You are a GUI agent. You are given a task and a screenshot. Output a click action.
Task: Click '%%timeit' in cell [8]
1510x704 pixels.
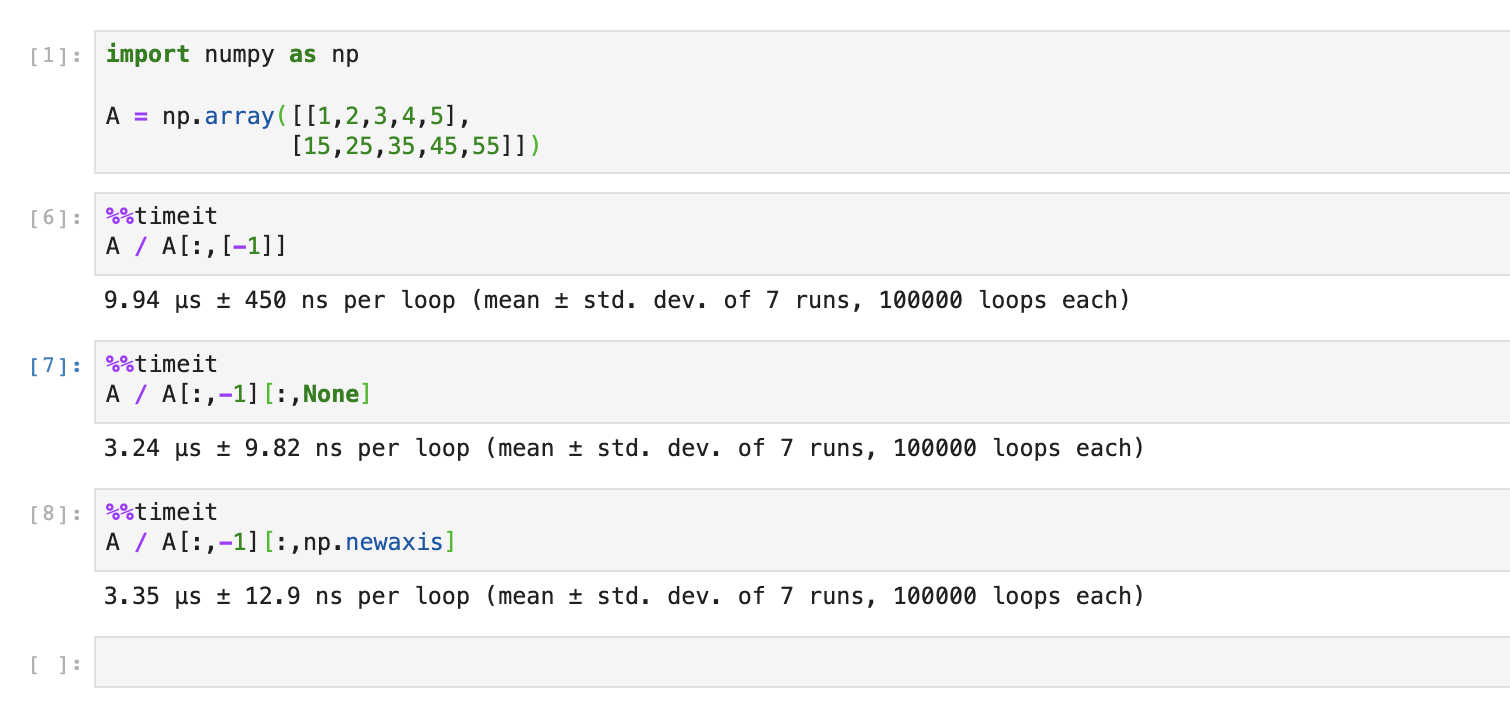[161, 511]
